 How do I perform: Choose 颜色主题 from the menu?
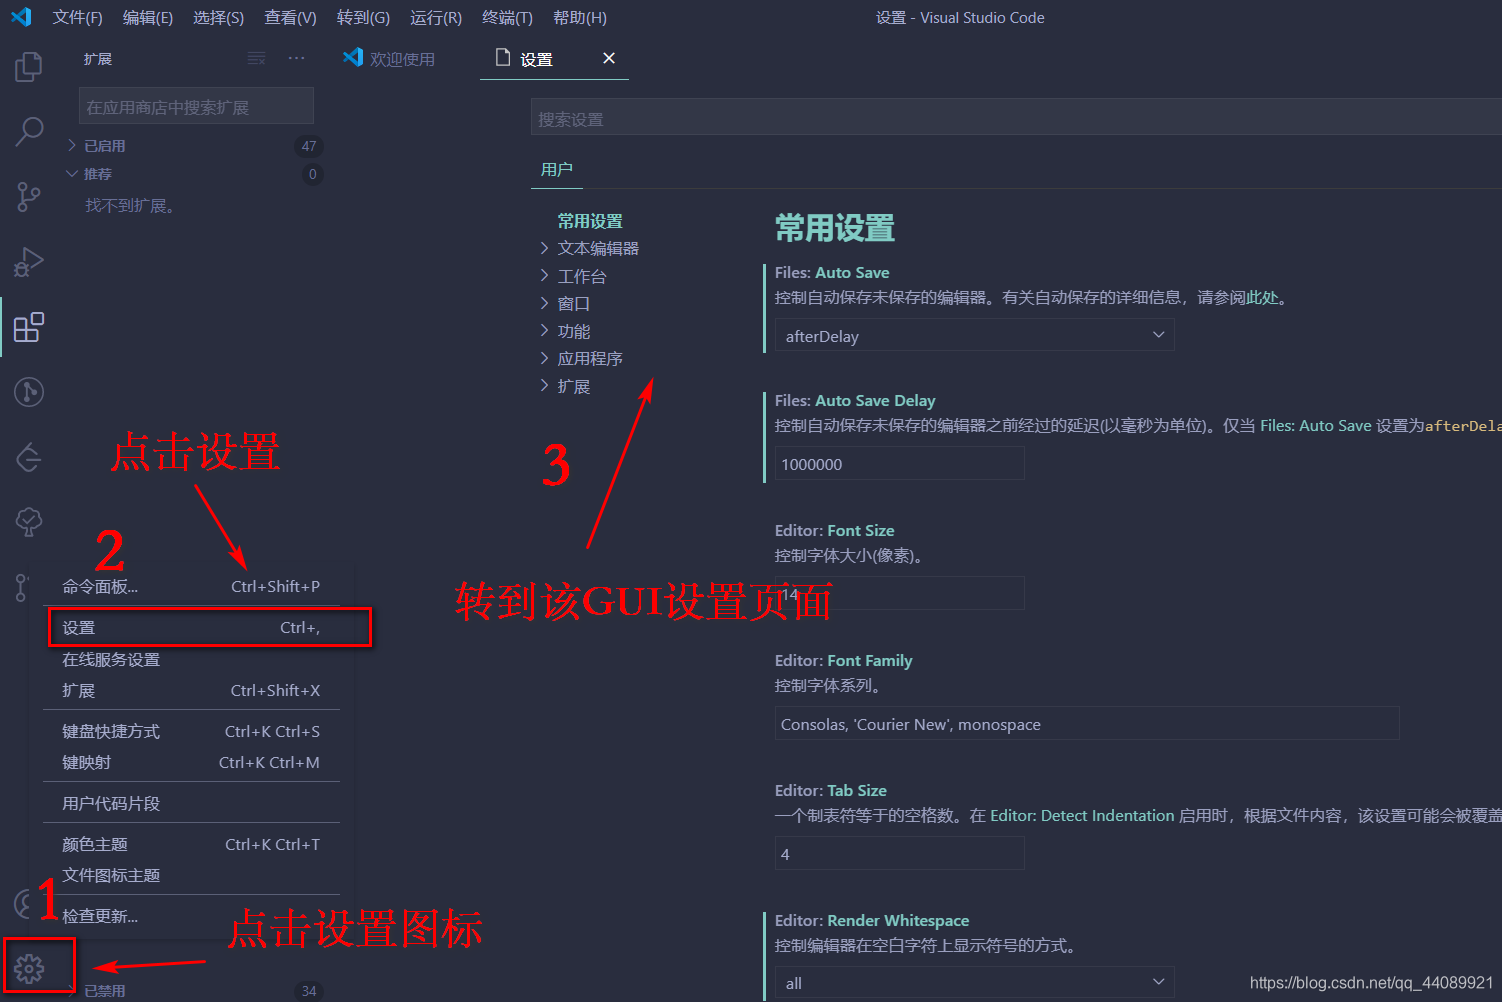pyautogui.click(x=191, y=844)
